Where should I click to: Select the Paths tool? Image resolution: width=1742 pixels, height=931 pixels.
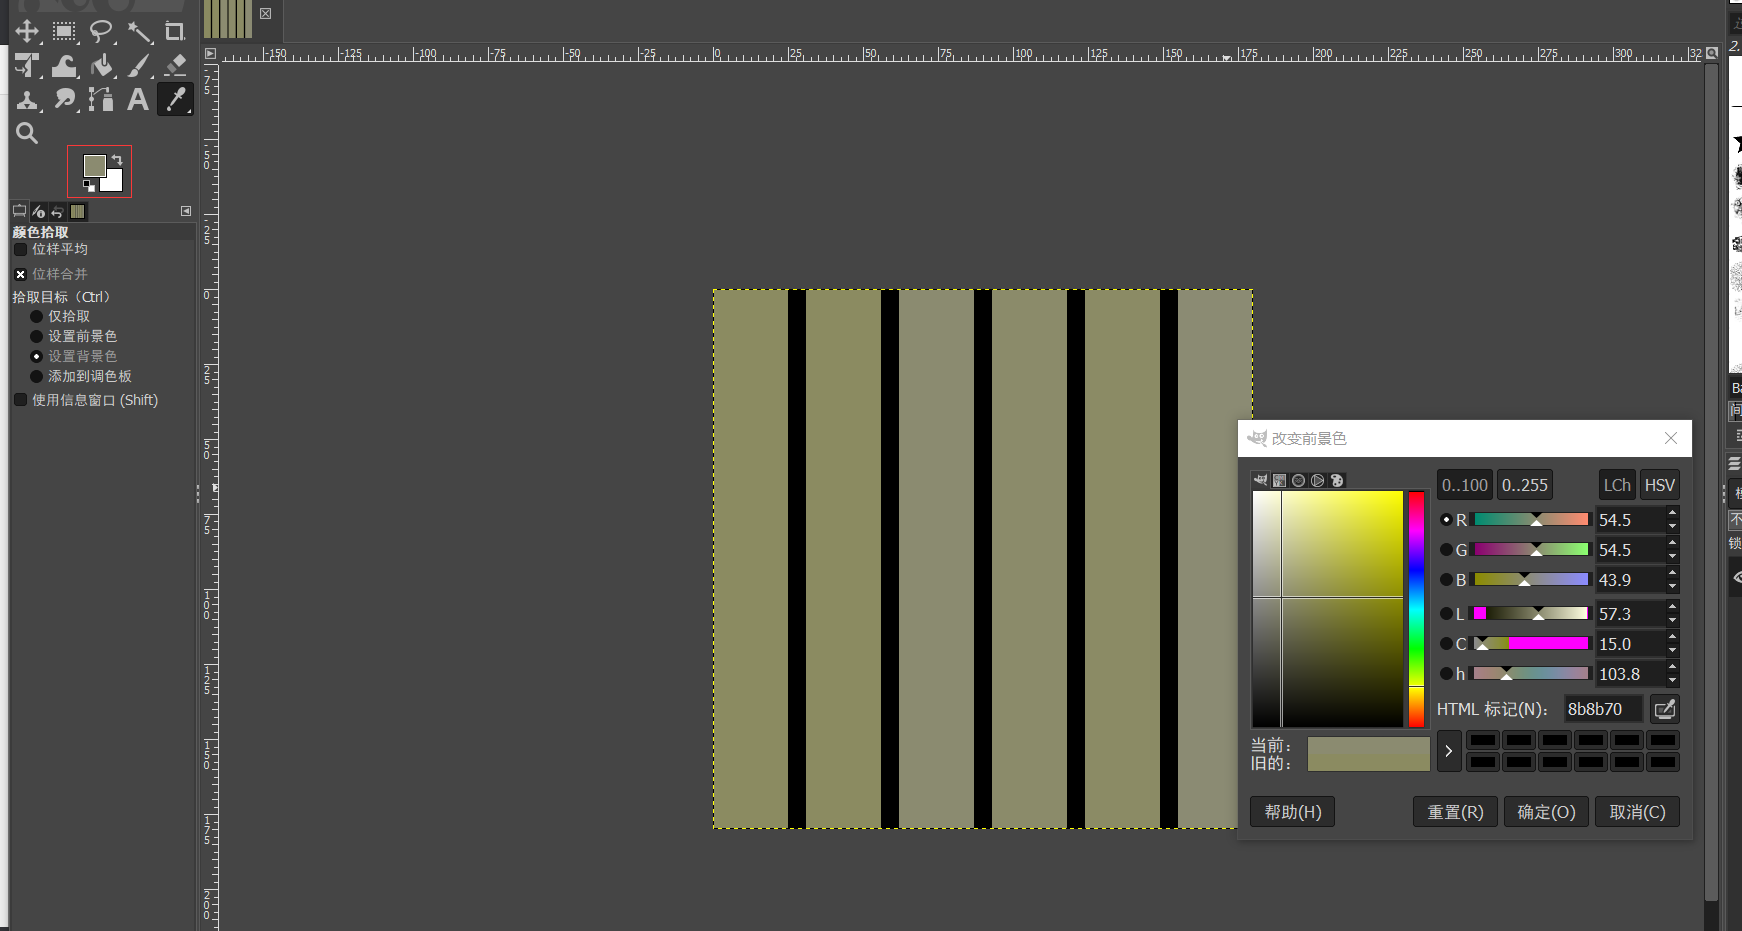tap(101, 99)
